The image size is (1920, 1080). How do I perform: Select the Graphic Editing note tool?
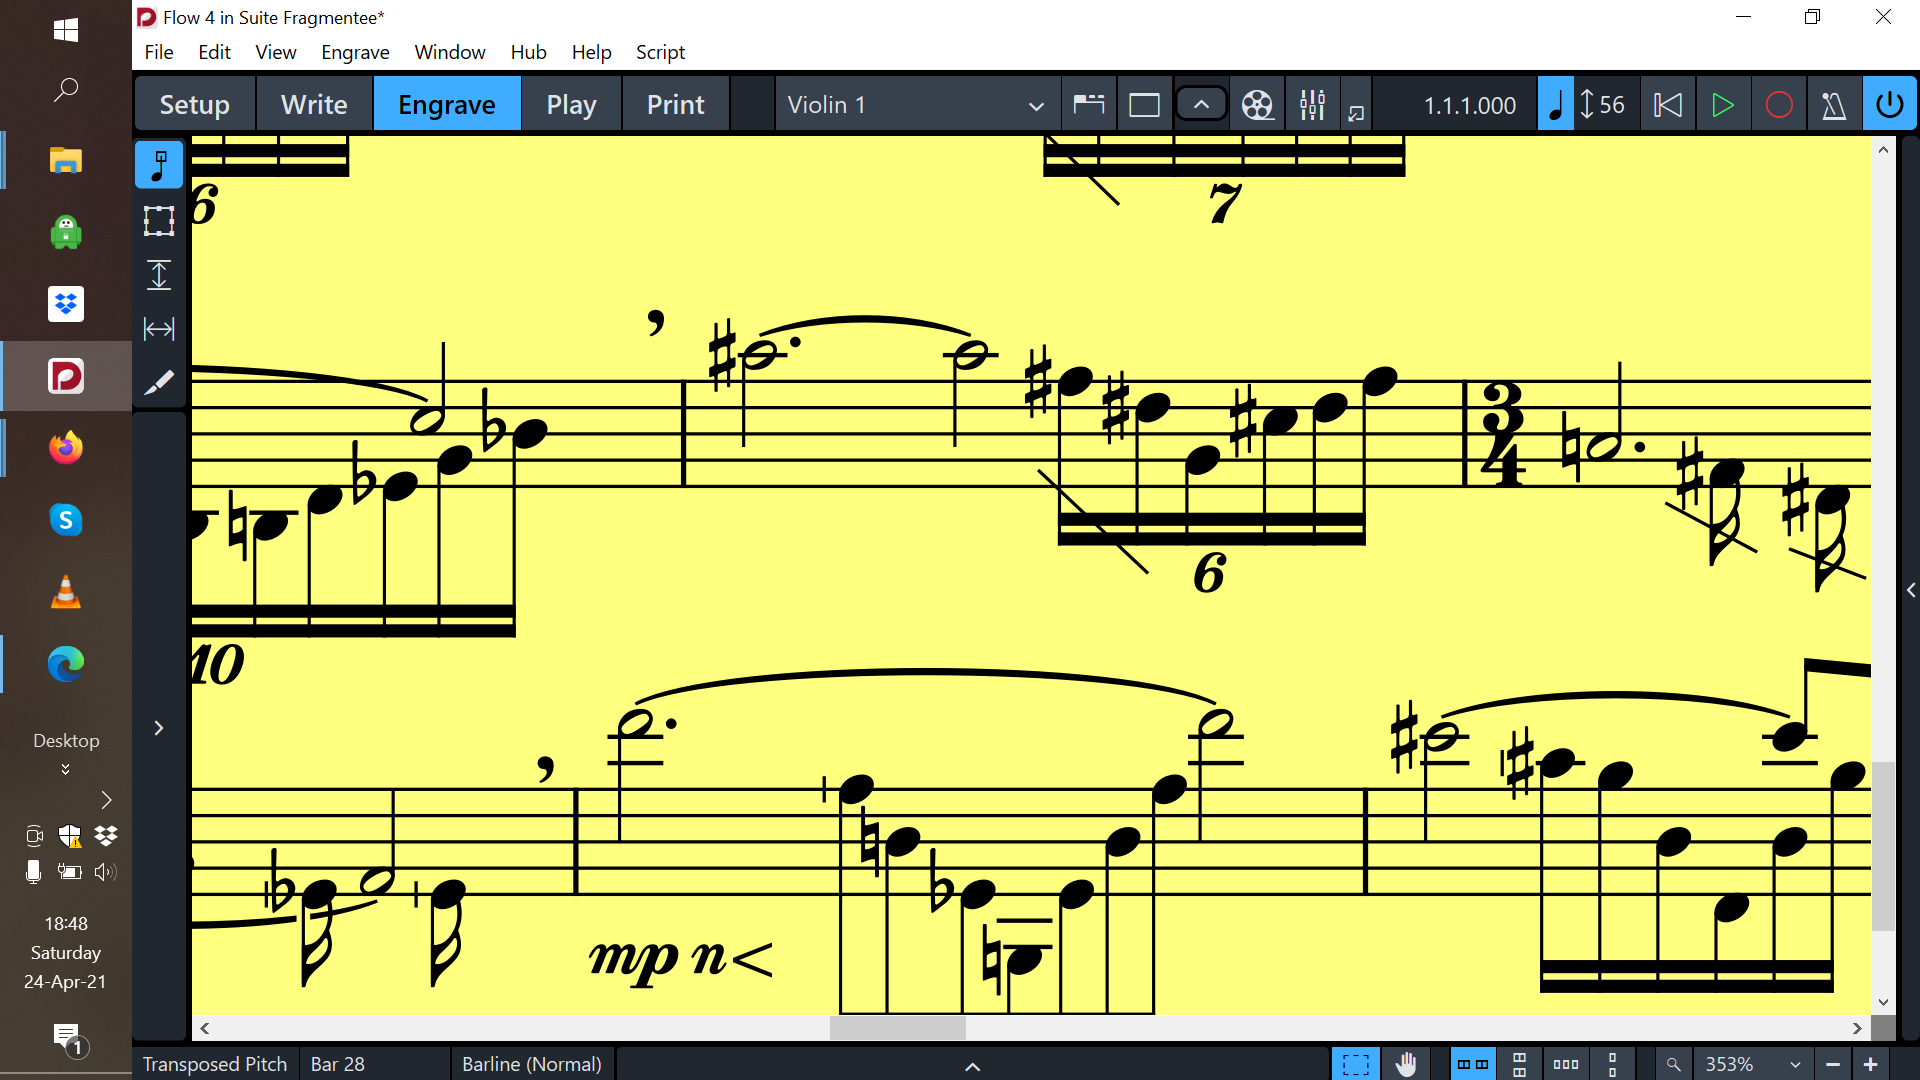tap(159, 165)
